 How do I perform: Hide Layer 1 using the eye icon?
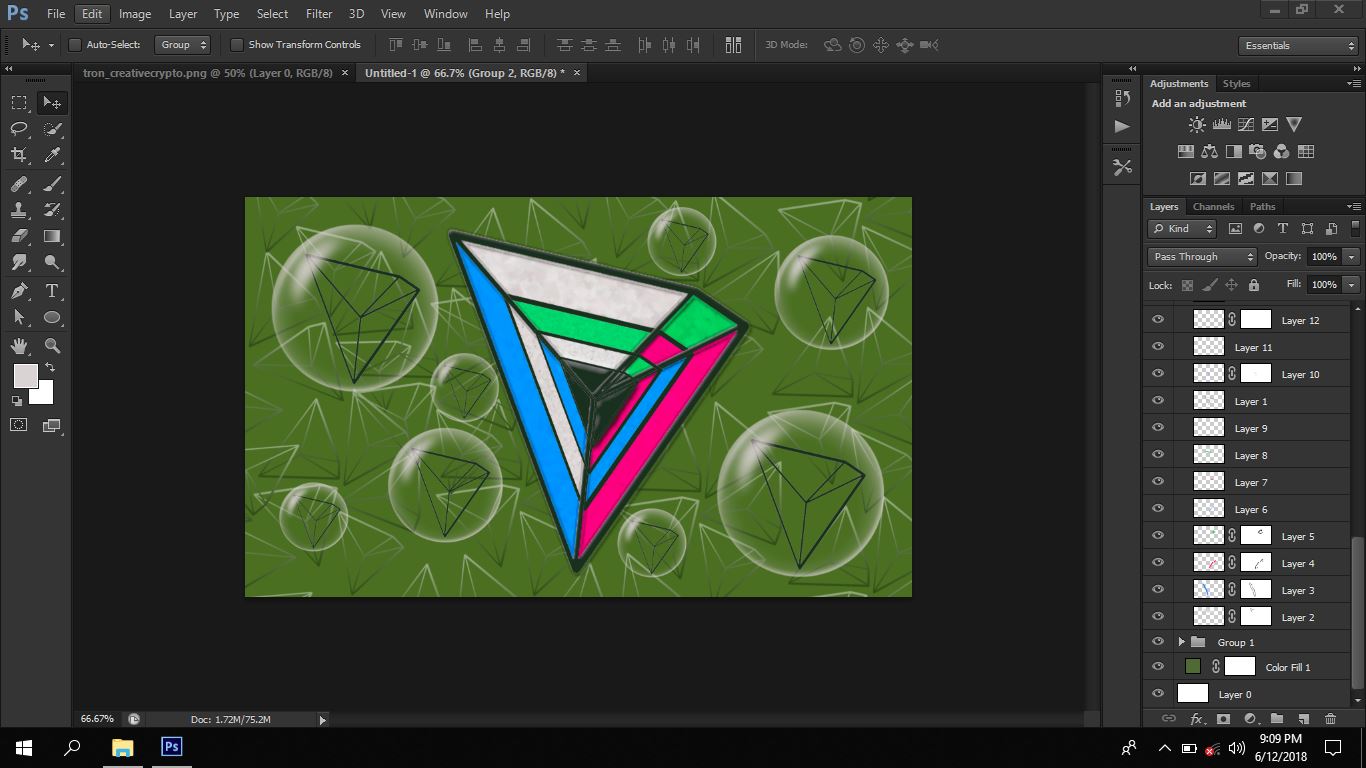pyautogui.click(x=1158, y=401)
